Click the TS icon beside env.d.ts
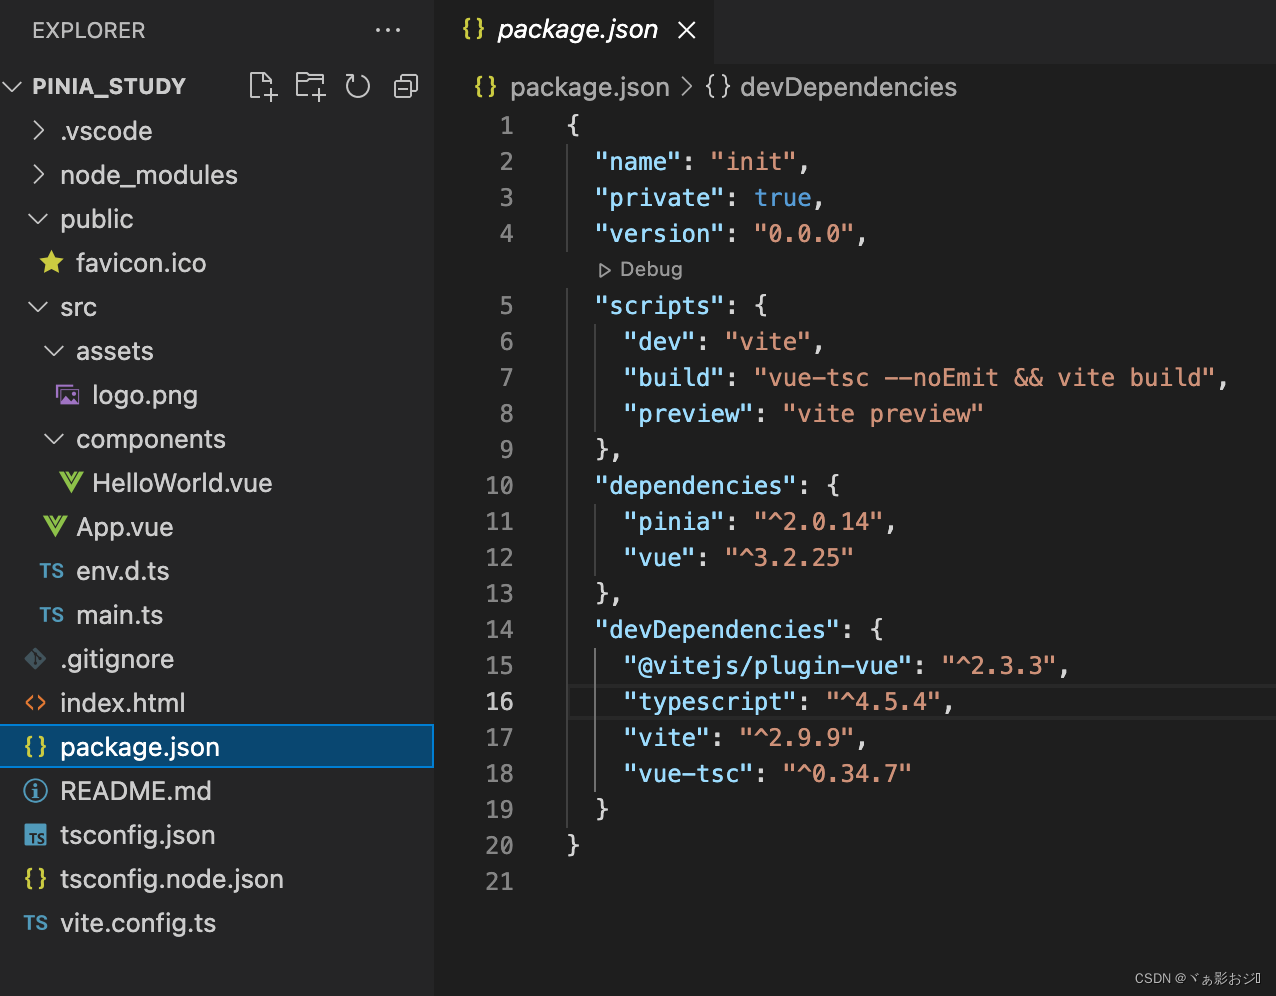Image resolution: width=1276 pixels, height=996 pixels. click(52, 571)
